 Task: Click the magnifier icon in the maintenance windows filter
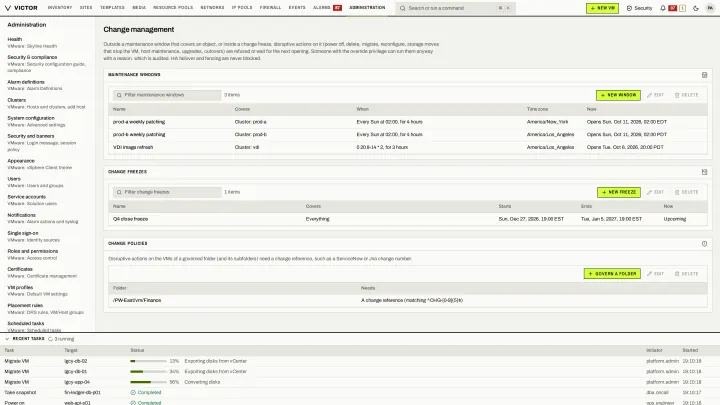(x=119, y=95)
